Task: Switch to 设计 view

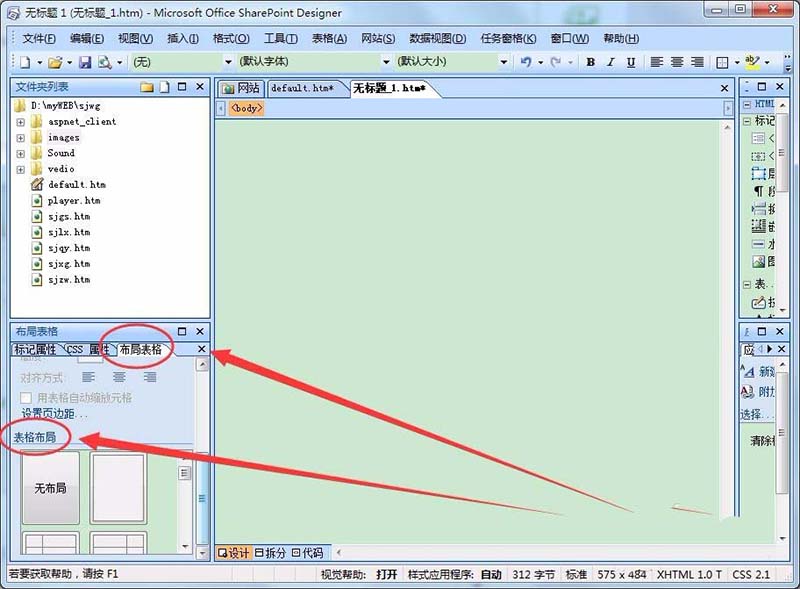Action: point(234,553)
